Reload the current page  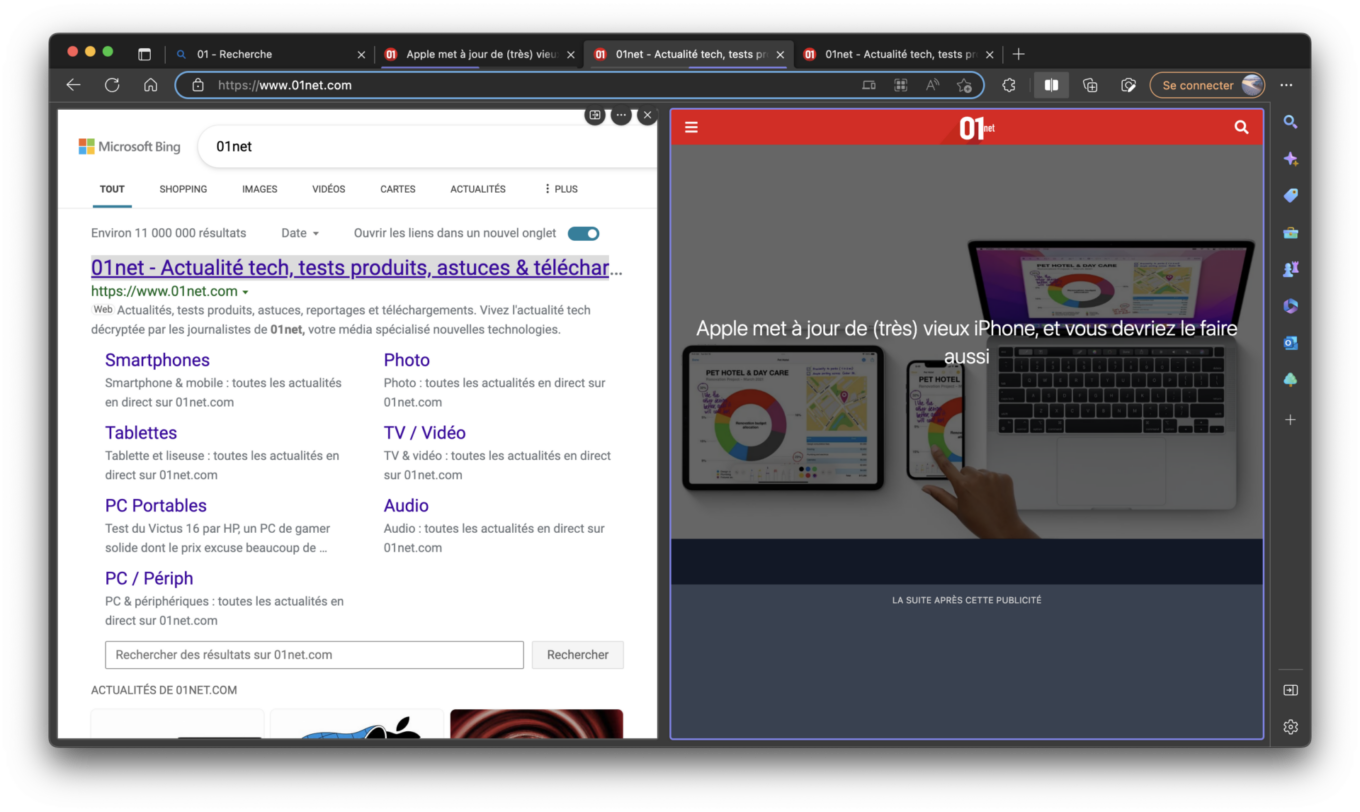[x=112, y=85]
